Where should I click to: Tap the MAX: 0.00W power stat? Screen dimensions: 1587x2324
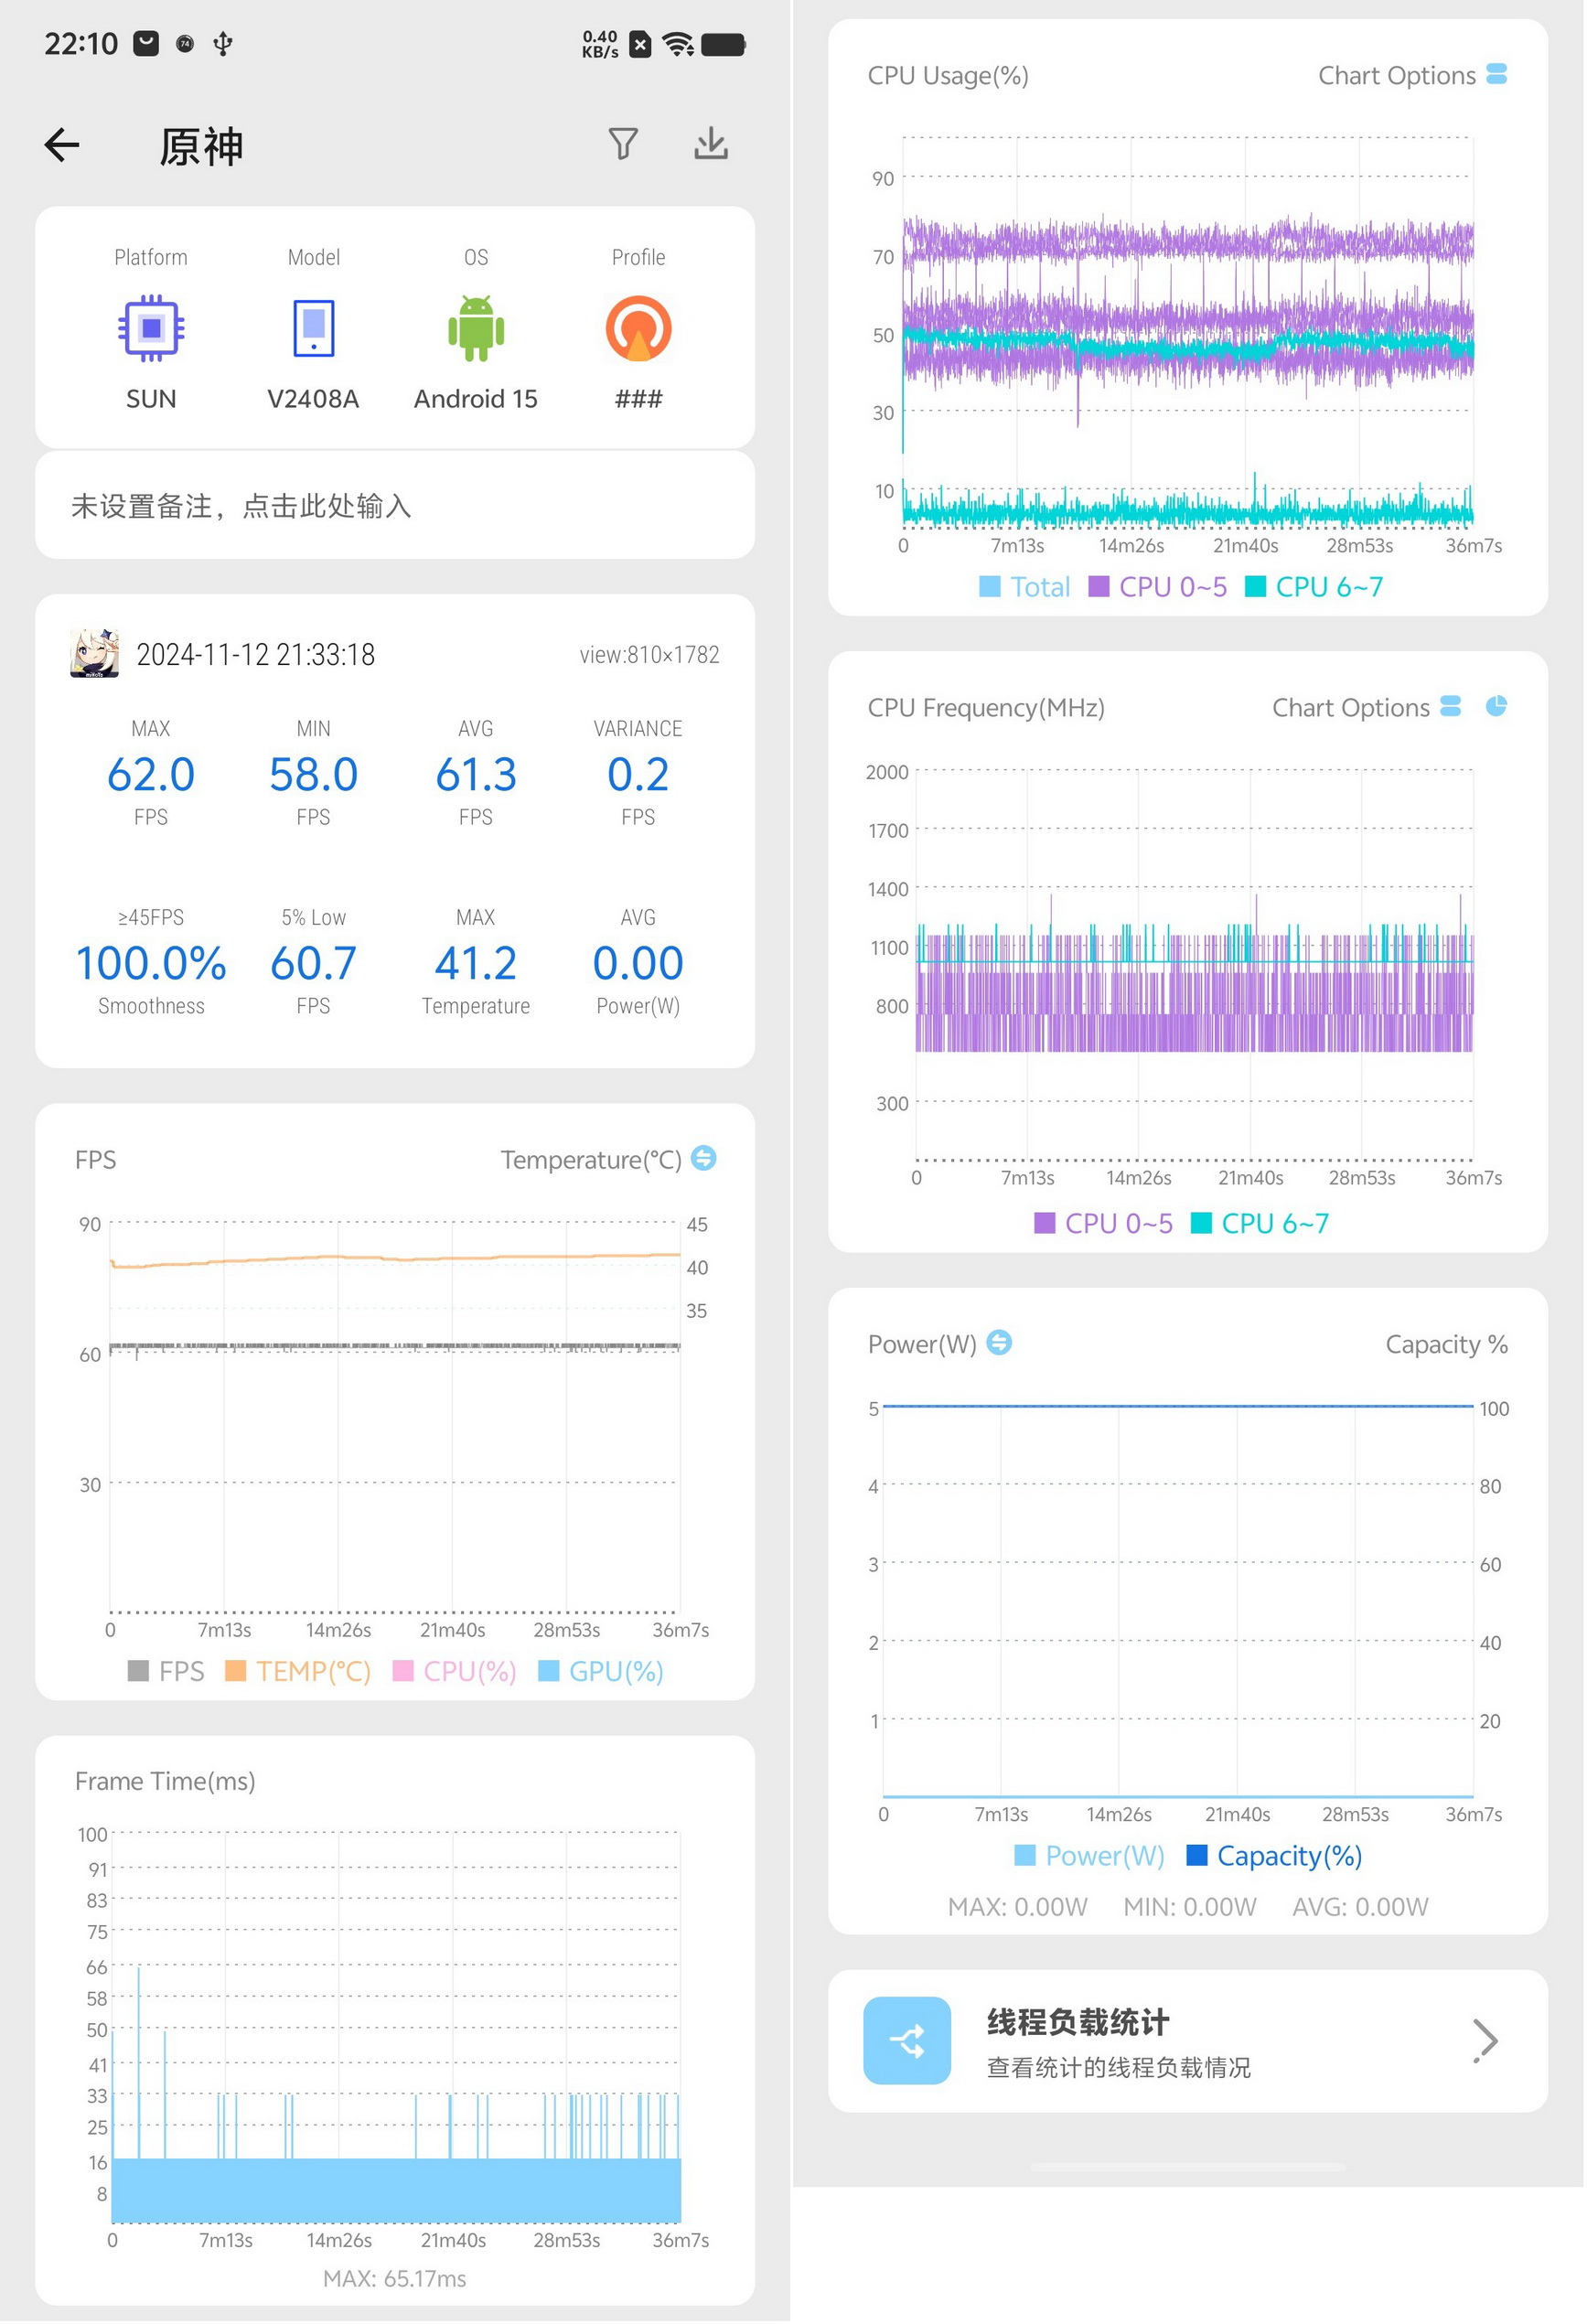[1019, 1909]
